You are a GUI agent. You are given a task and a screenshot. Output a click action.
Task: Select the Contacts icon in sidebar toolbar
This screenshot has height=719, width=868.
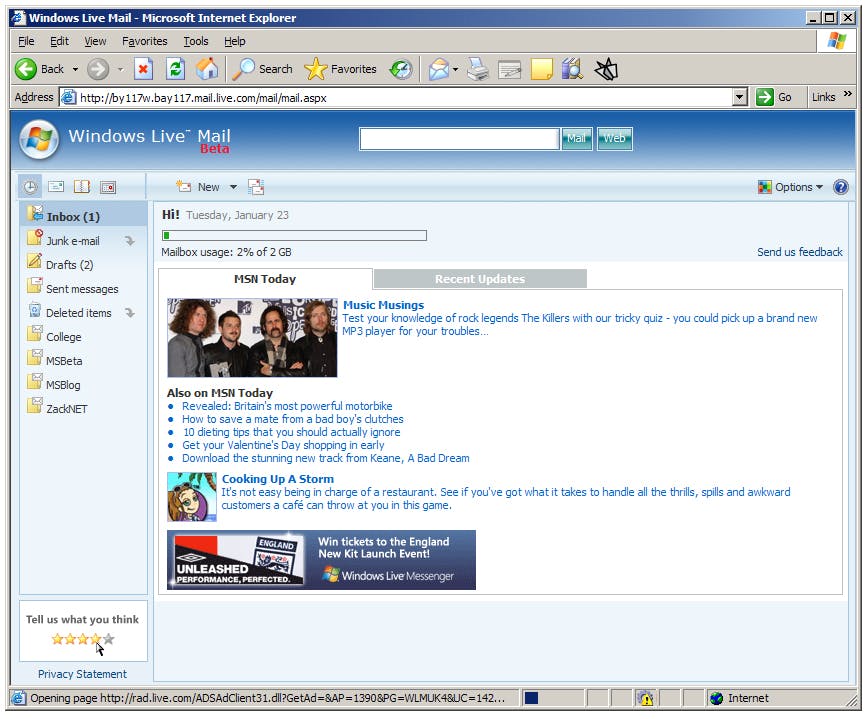click(82, 187)
